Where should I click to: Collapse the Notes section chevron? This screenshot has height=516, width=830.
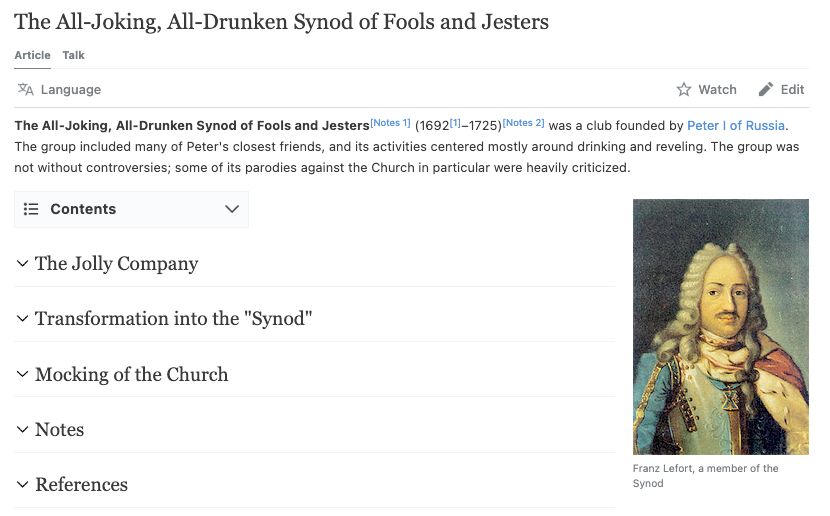click(22, 429)
